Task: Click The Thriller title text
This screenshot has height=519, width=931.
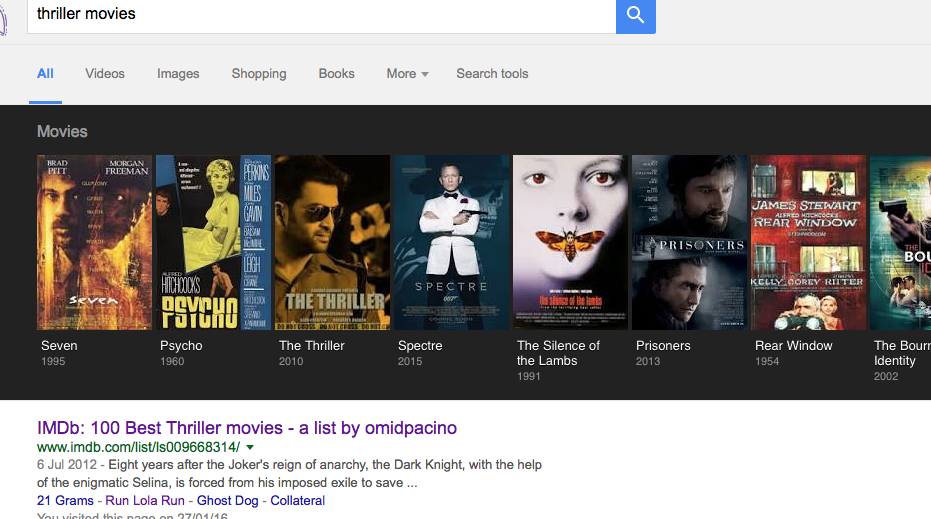Action: coord(312,346)
